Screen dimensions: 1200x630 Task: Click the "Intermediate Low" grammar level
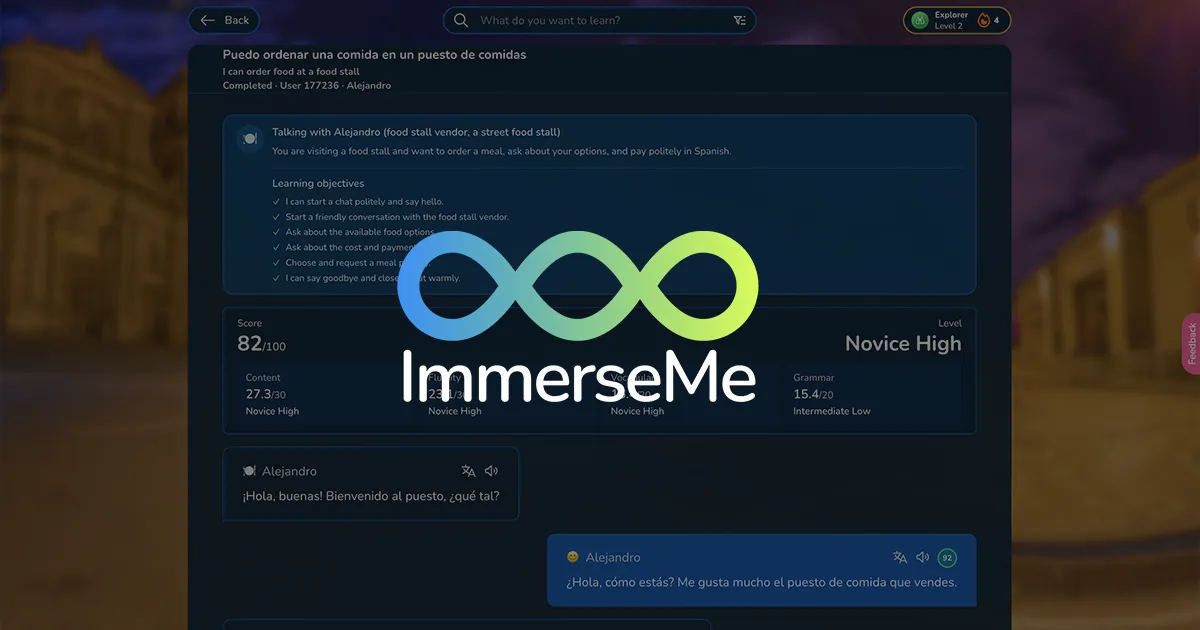pos(834,411)
